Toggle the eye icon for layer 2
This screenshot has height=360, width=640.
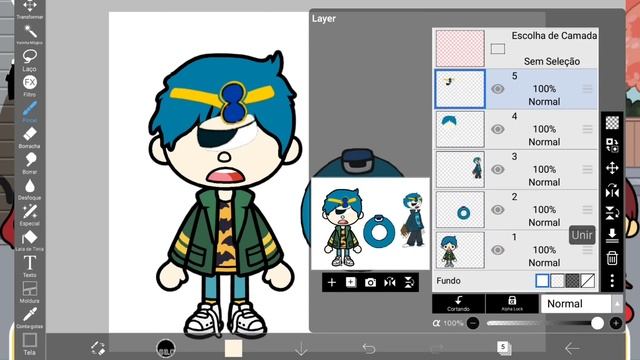pyautogui.click(x=498, y=210)
